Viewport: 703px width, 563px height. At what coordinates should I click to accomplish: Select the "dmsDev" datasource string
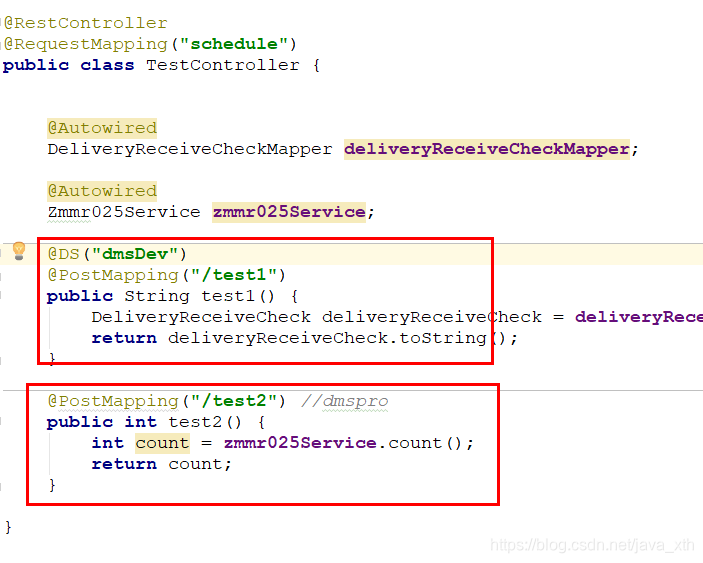(135, 254)
